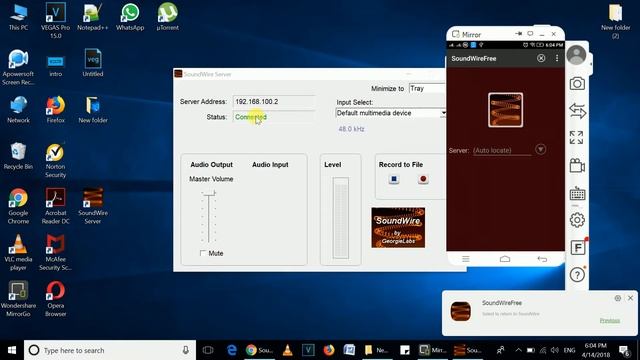Launch µTorrent desktop shortcut
Screen dimensions: 640x360
(167, 18)
